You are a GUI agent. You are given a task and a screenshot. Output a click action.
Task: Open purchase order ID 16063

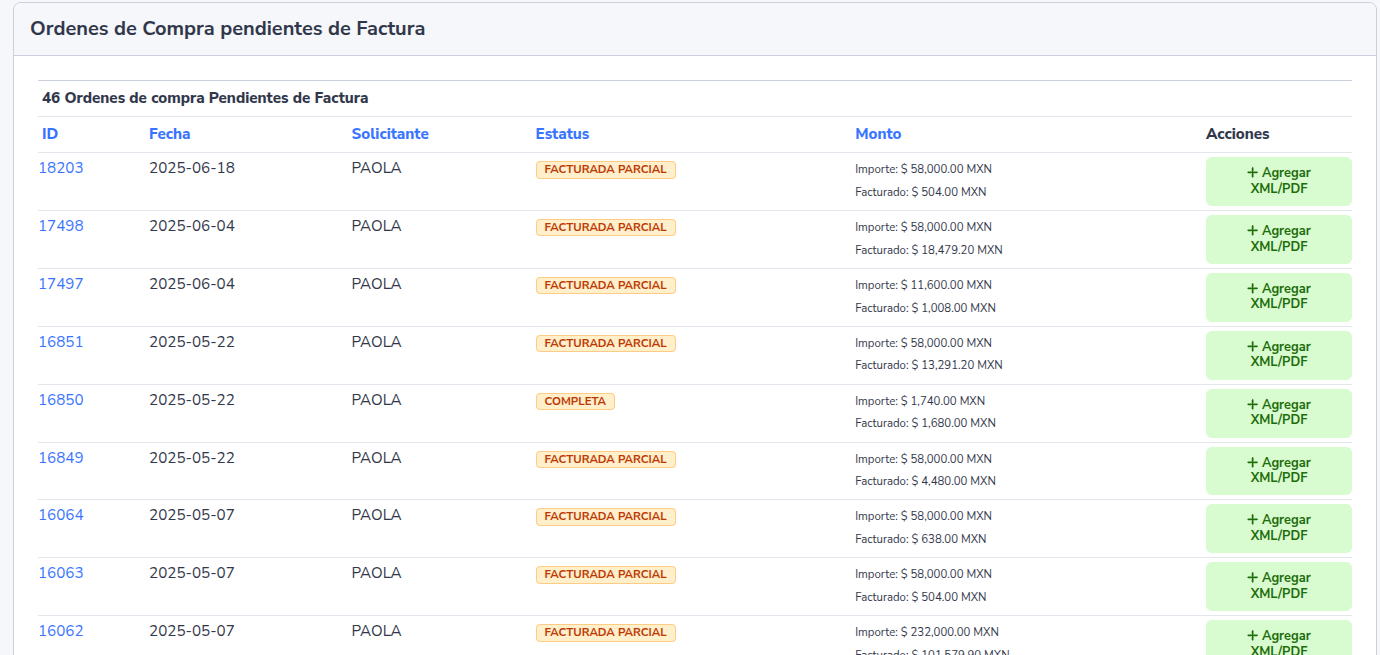(61, 573)
